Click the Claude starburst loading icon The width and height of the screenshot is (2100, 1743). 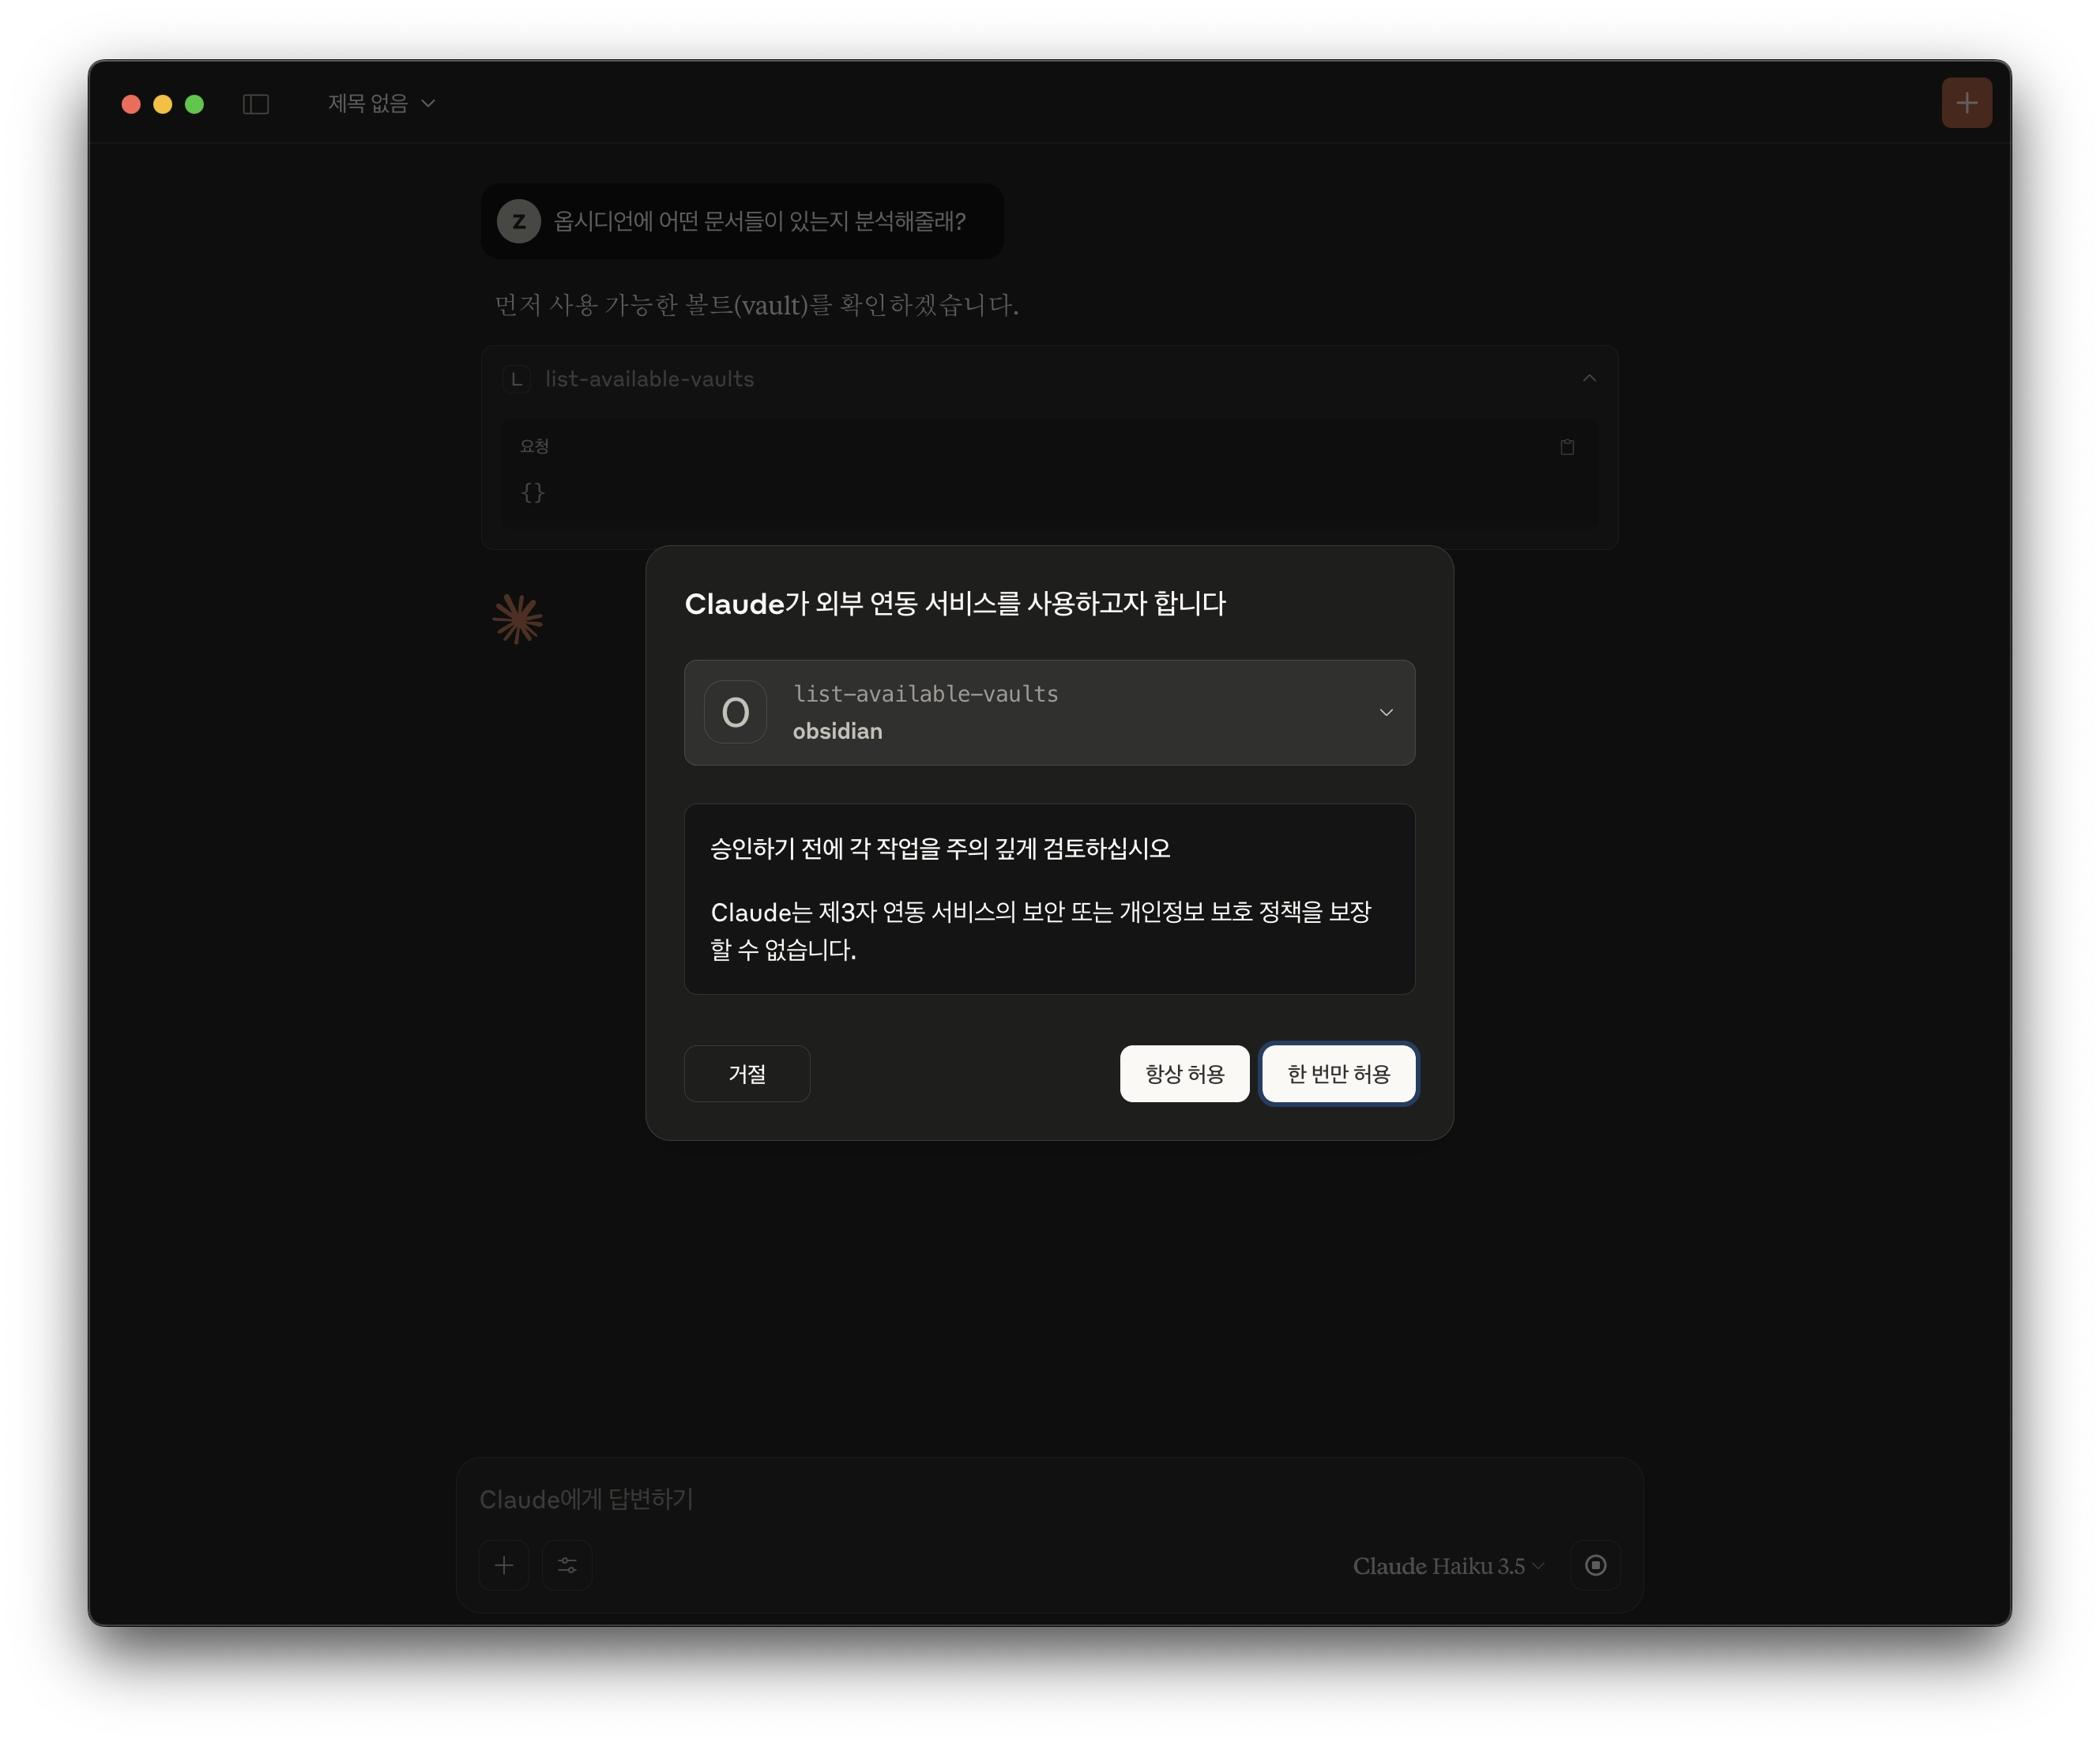[517, 619]
